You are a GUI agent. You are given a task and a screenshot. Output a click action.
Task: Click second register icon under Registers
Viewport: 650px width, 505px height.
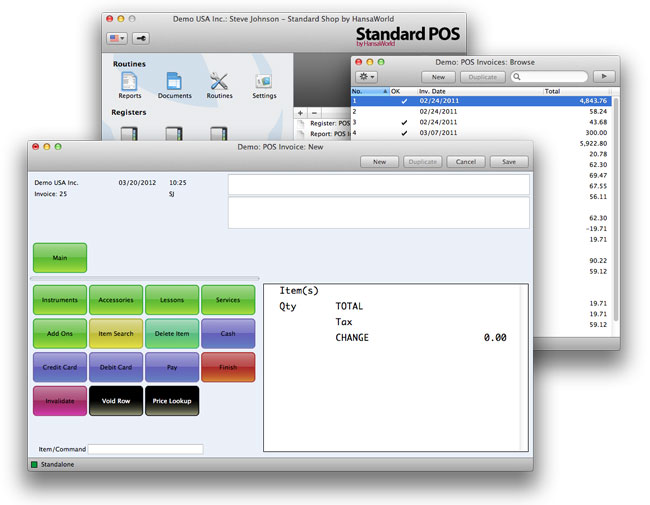point(174,134)
